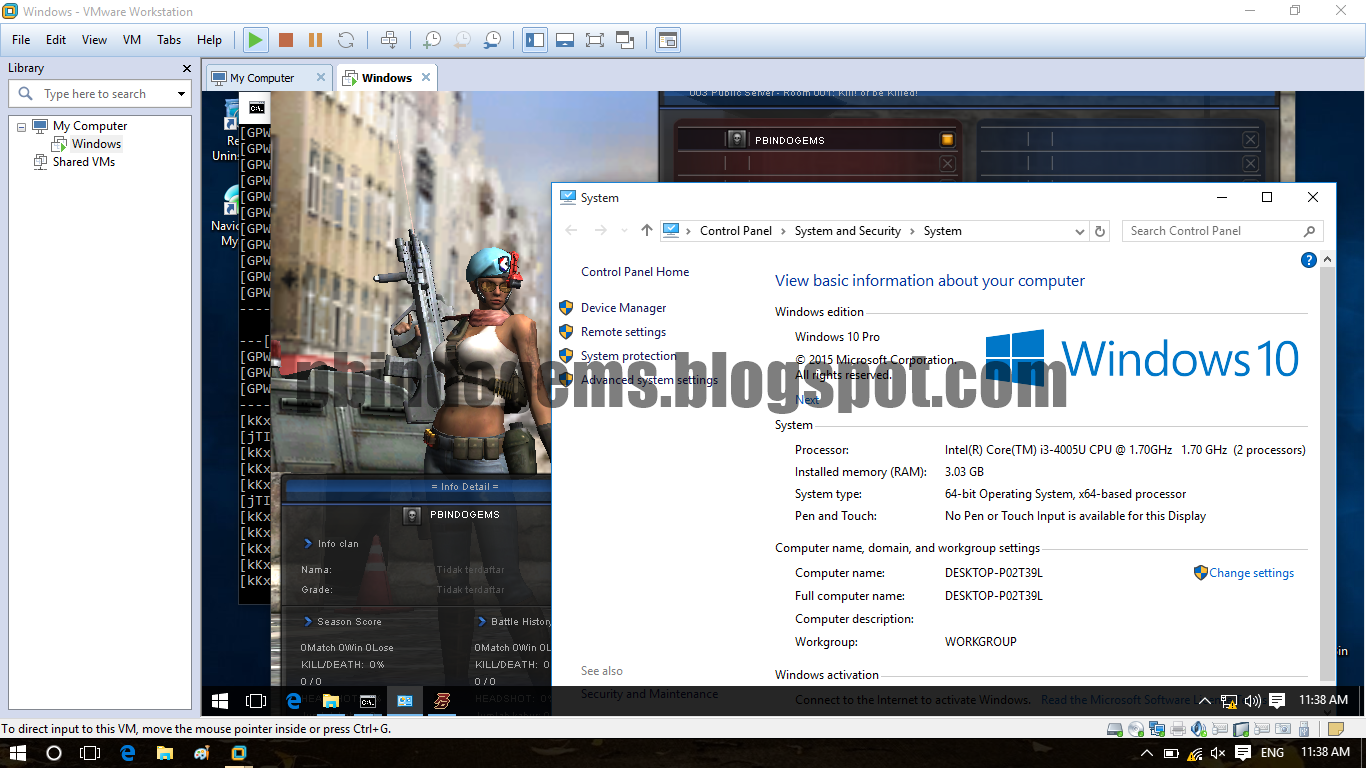Power on the VM with green play button
The image size is (1366, 768).
tap(256, 40)
